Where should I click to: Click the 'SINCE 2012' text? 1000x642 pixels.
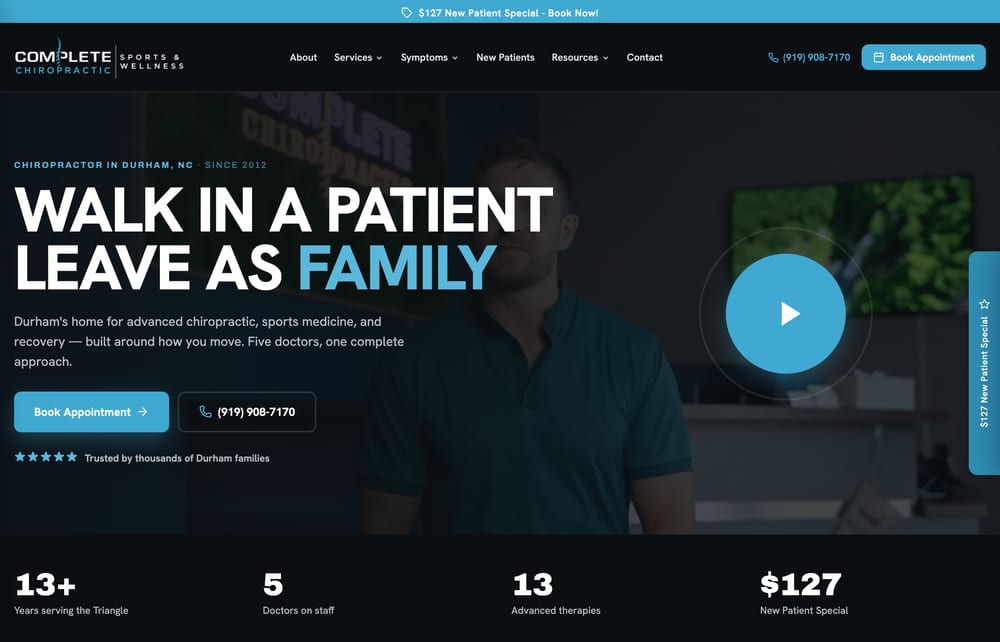pos(235,164)
